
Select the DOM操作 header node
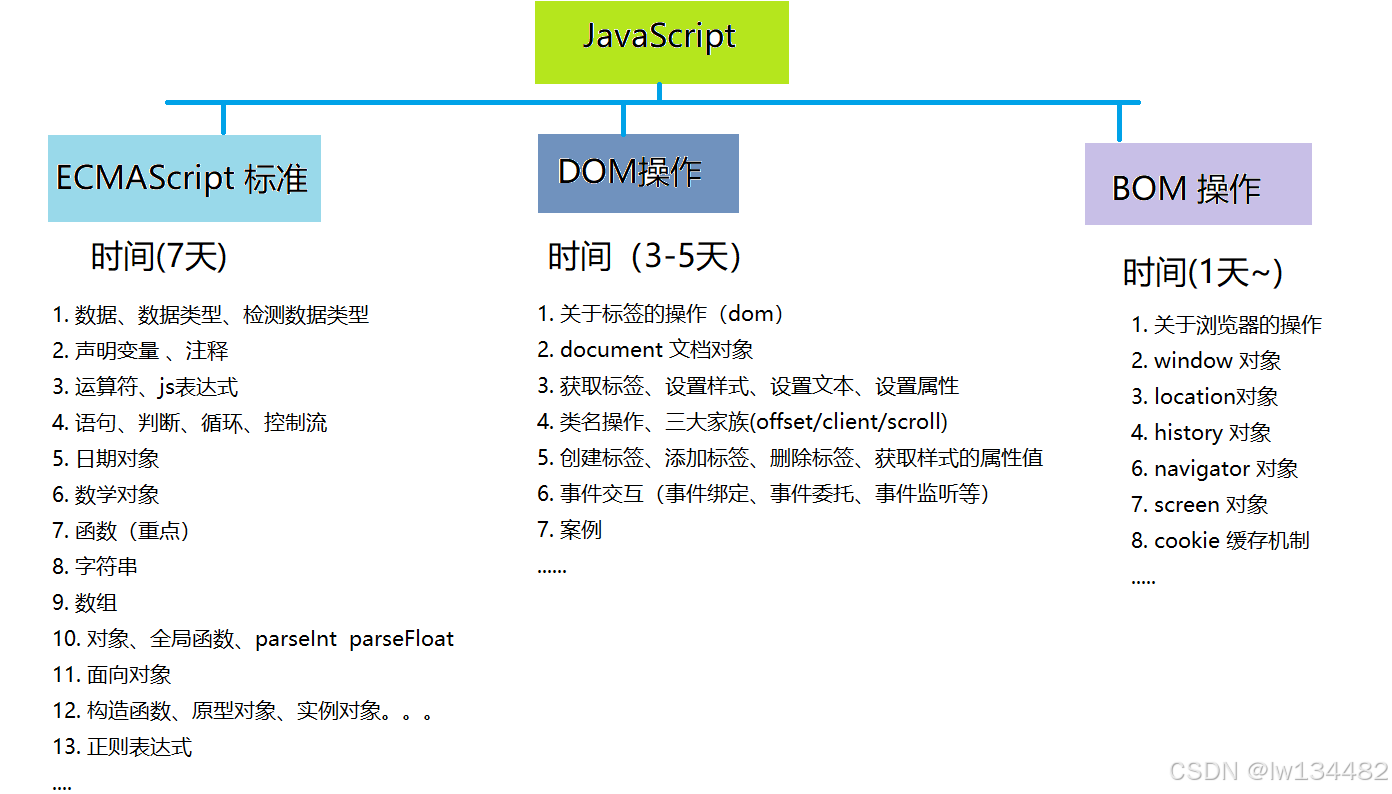click(x=637, y=173)
